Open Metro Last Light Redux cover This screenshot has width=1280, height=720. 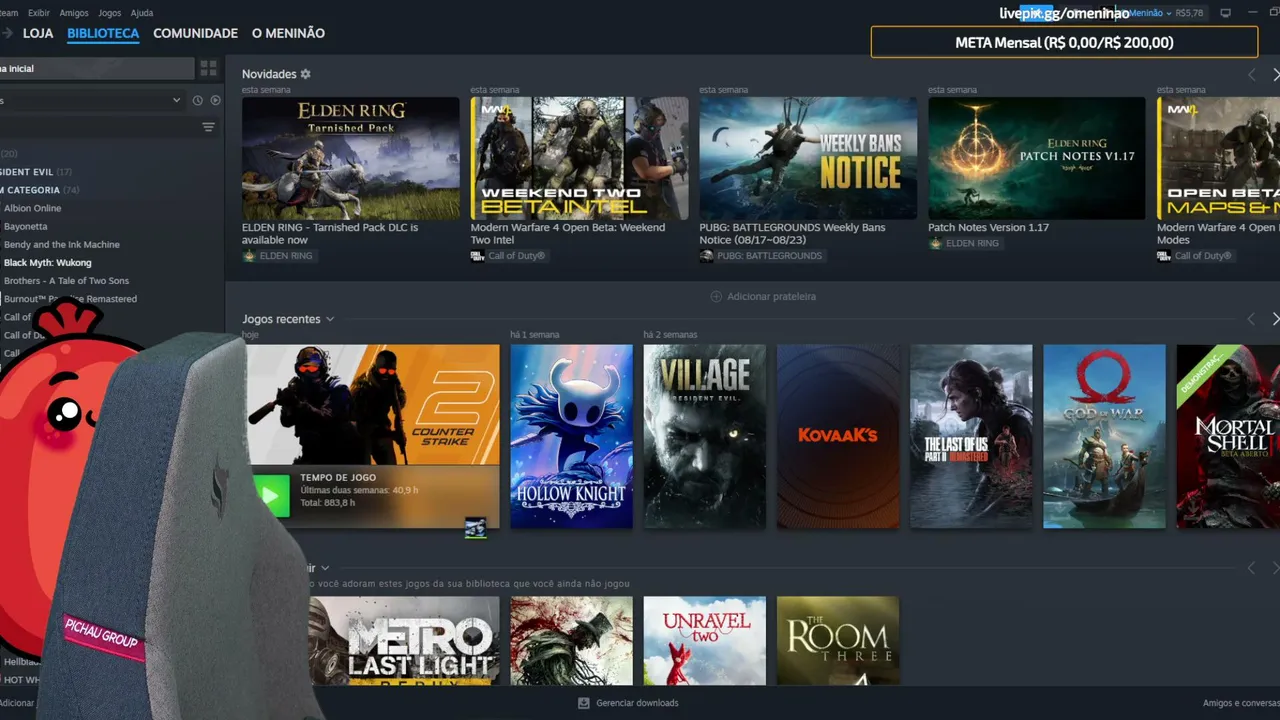point(404,641)
